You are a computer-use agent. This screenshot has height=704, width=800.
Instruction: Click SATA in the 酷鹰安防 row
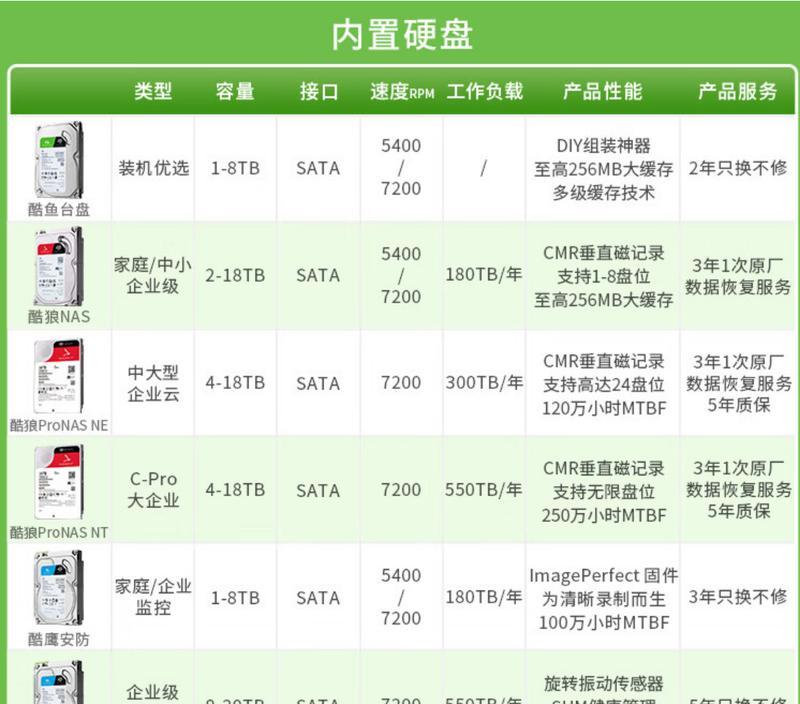click(318, 598)
